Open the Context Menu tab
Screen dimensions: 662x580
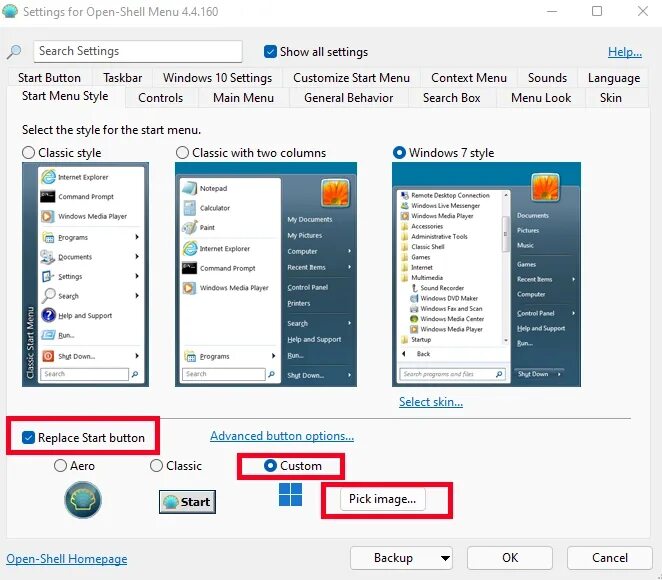coord(469,78)
